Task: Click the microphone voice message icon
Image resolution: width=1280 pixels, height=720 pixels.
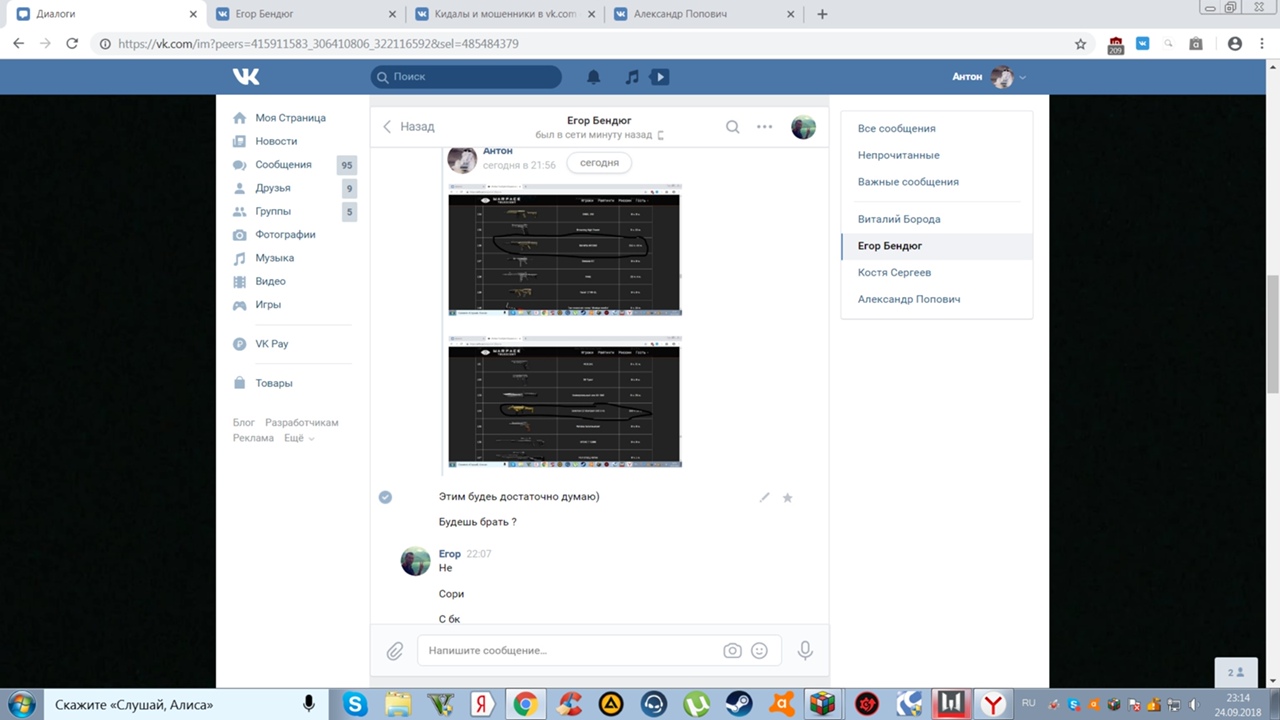Action: (x=805, y=651)
